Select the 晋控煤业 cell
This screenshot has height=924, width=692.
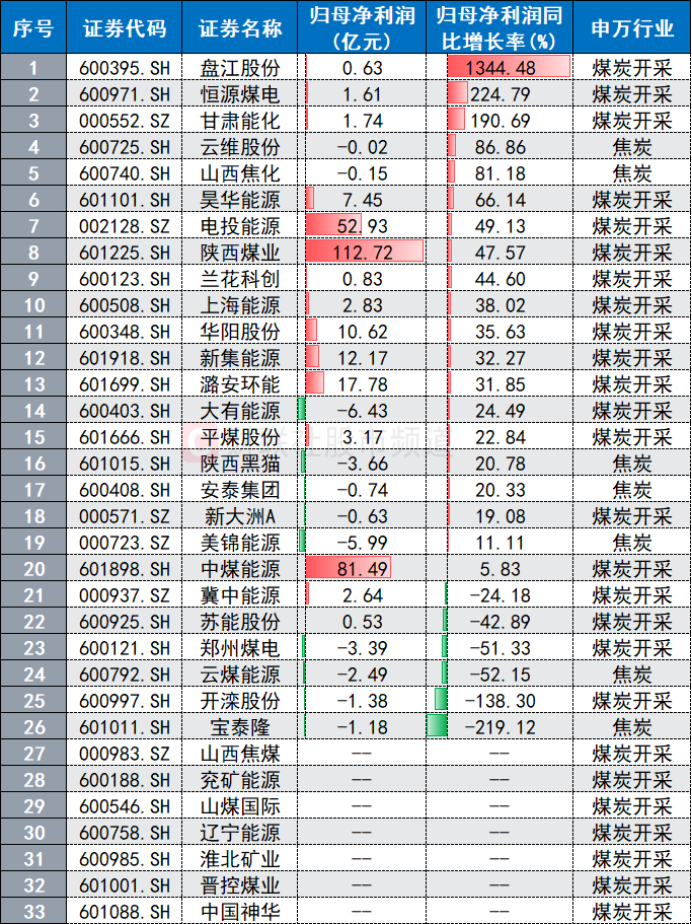pyautogui.click(x=239, y=886)
